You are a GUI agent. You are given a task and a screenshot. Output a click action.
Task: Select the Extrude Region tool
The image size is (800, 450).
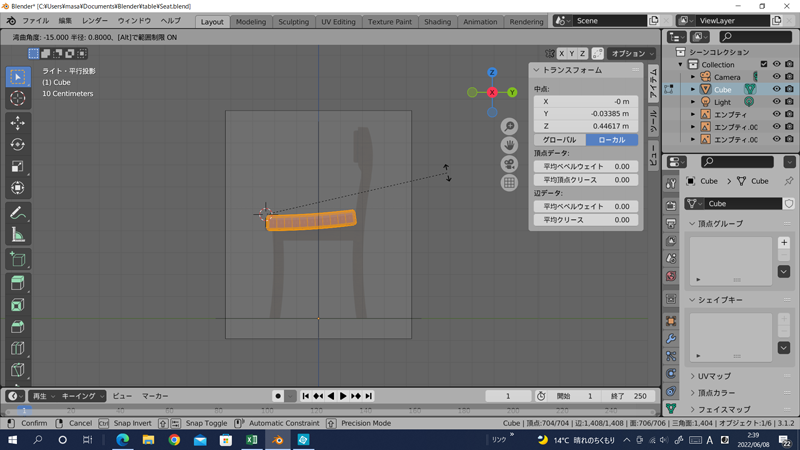[x=18, y=283]
